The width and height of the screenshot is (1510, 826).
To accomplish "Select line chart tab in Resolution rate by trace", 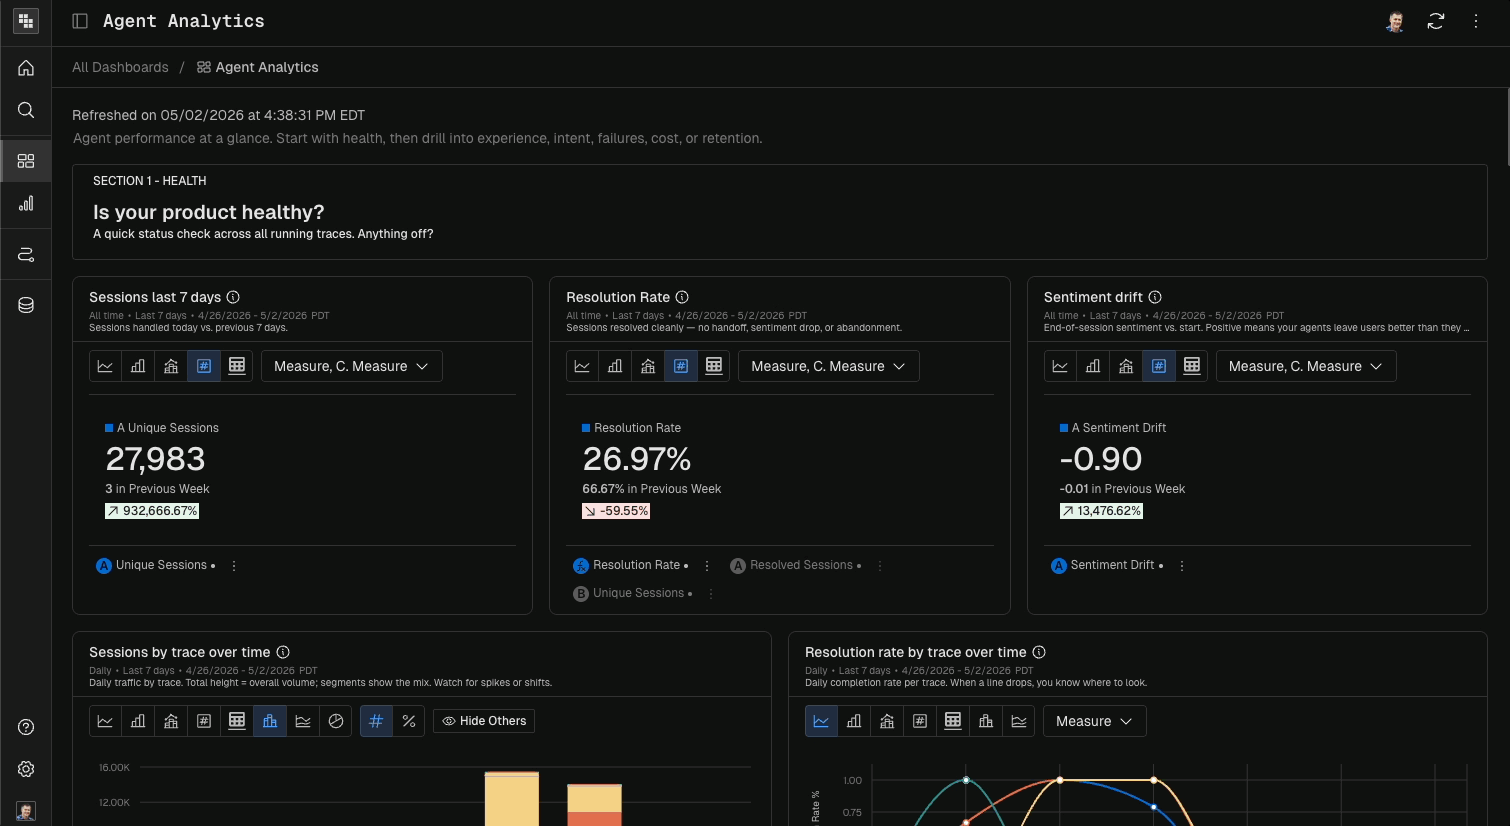I will (821, 721).
